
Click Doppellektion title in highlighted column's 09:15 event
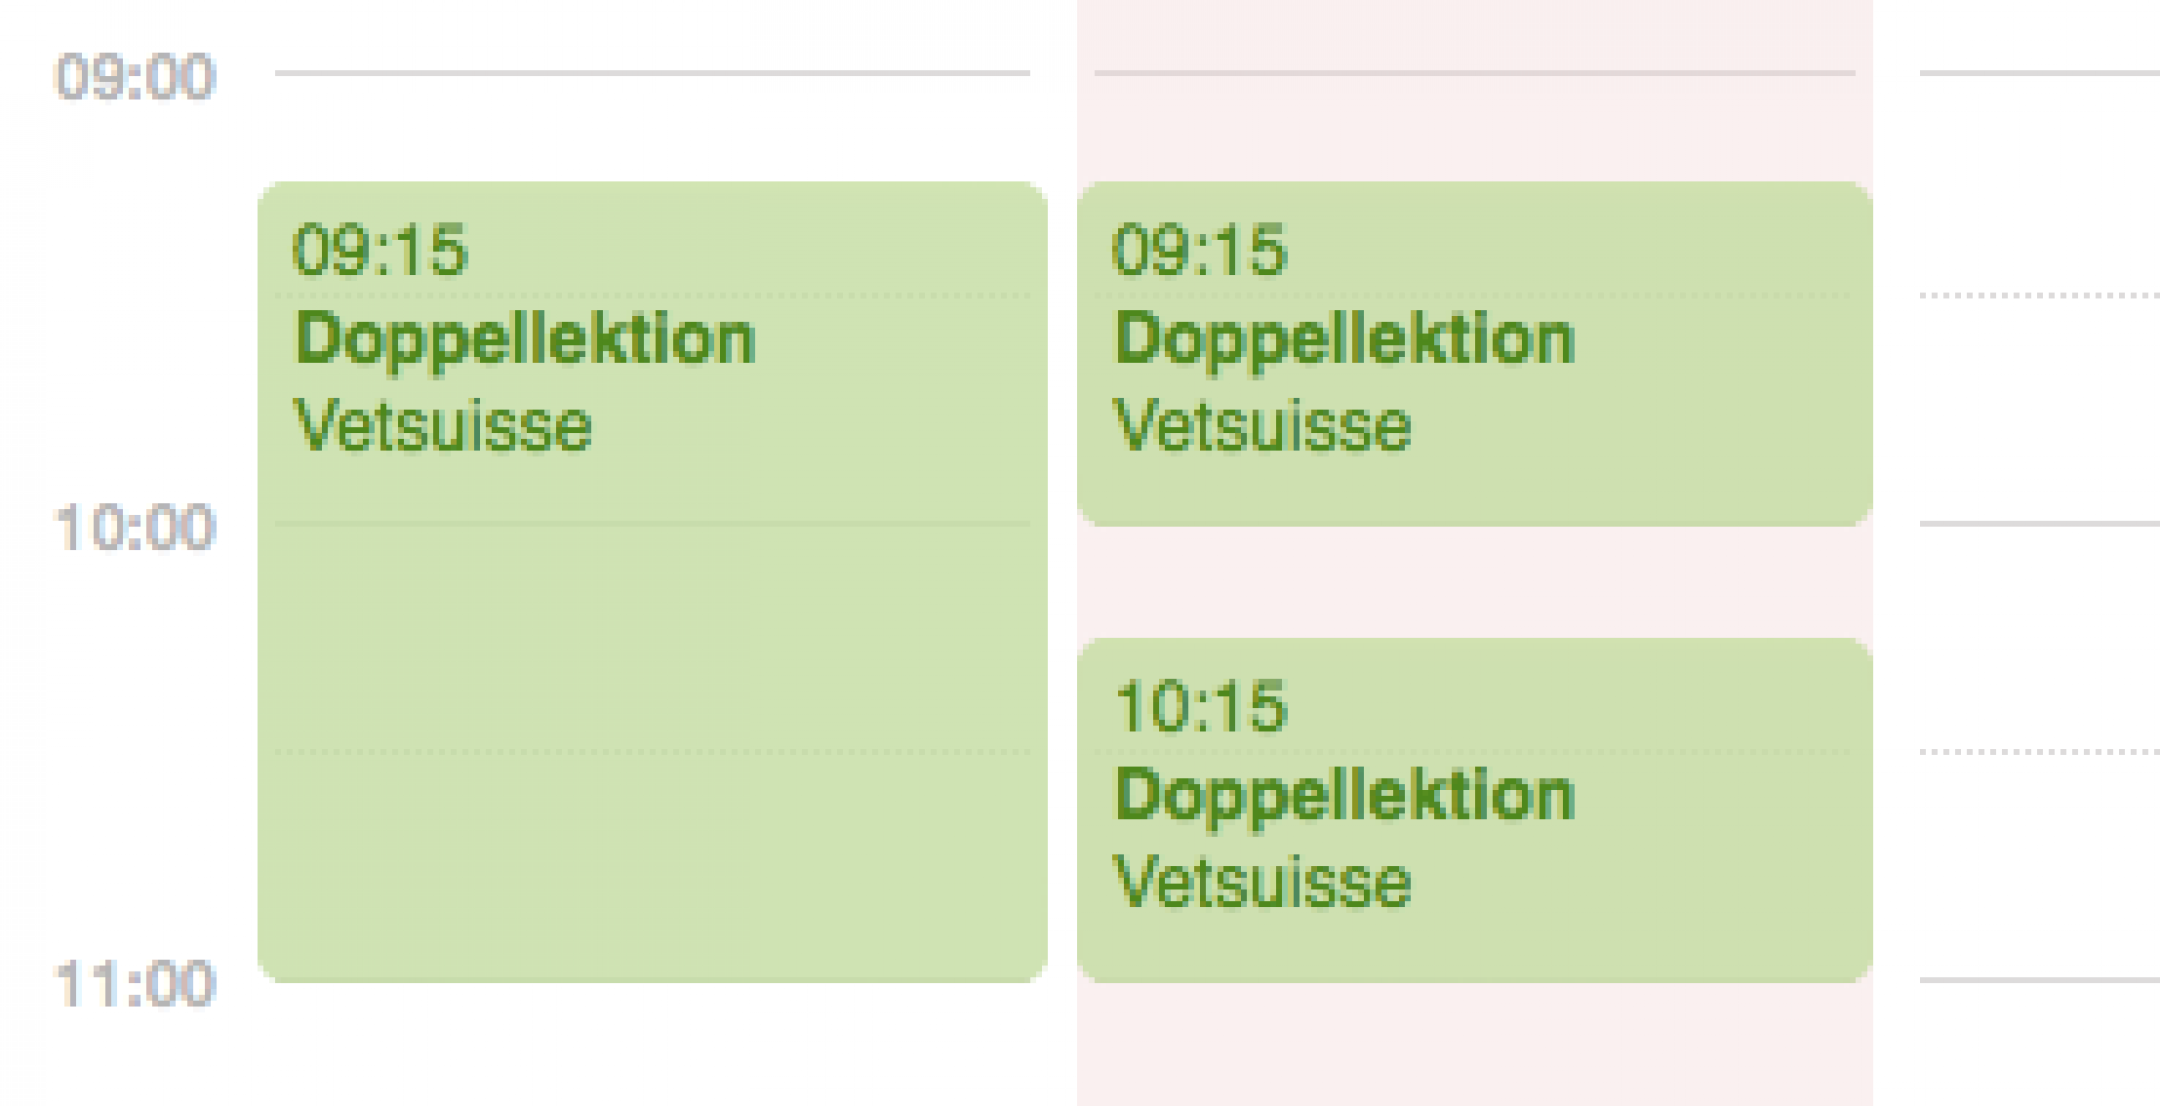pyautogui.click(x=1345, y=339)
